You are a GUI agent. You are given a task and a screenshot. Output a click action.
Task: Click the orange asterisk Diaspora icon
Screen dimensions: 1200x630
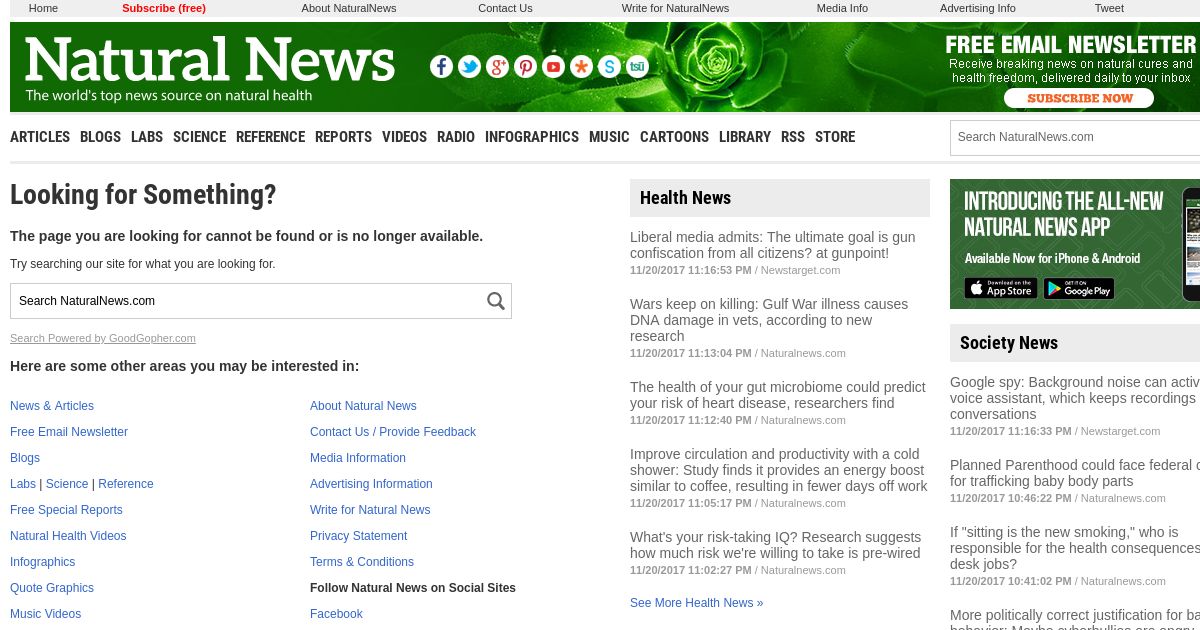pyautogui.click(x=581, y=67)
